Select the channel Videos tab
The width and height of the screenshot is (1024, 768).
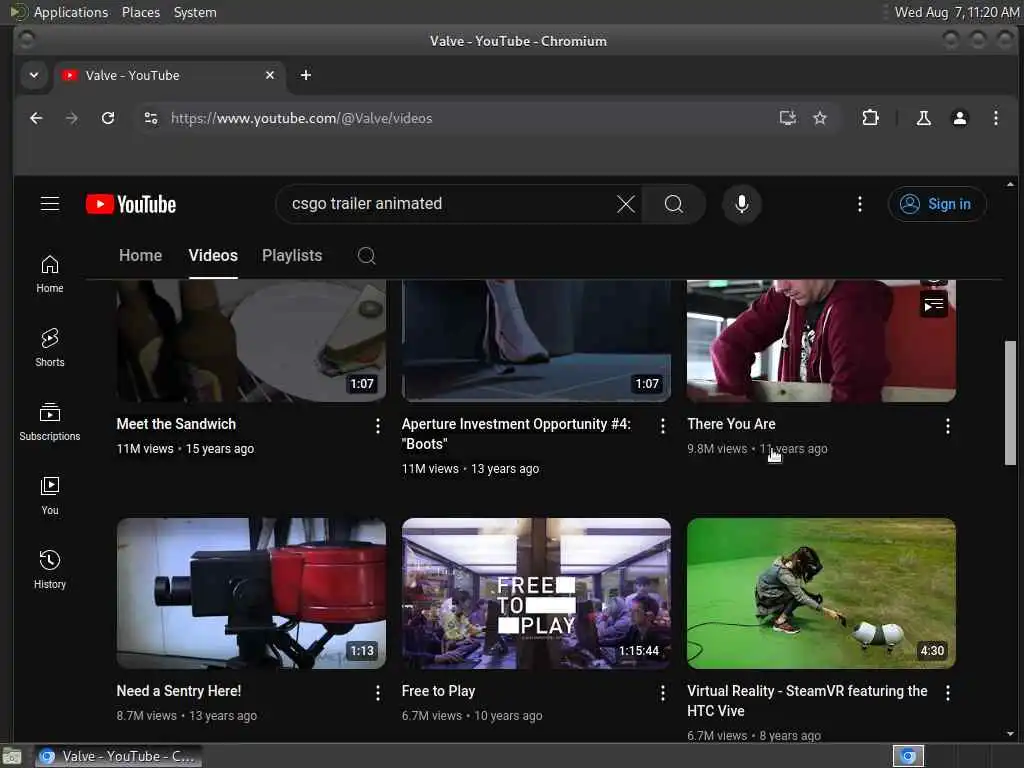point(213,255)
